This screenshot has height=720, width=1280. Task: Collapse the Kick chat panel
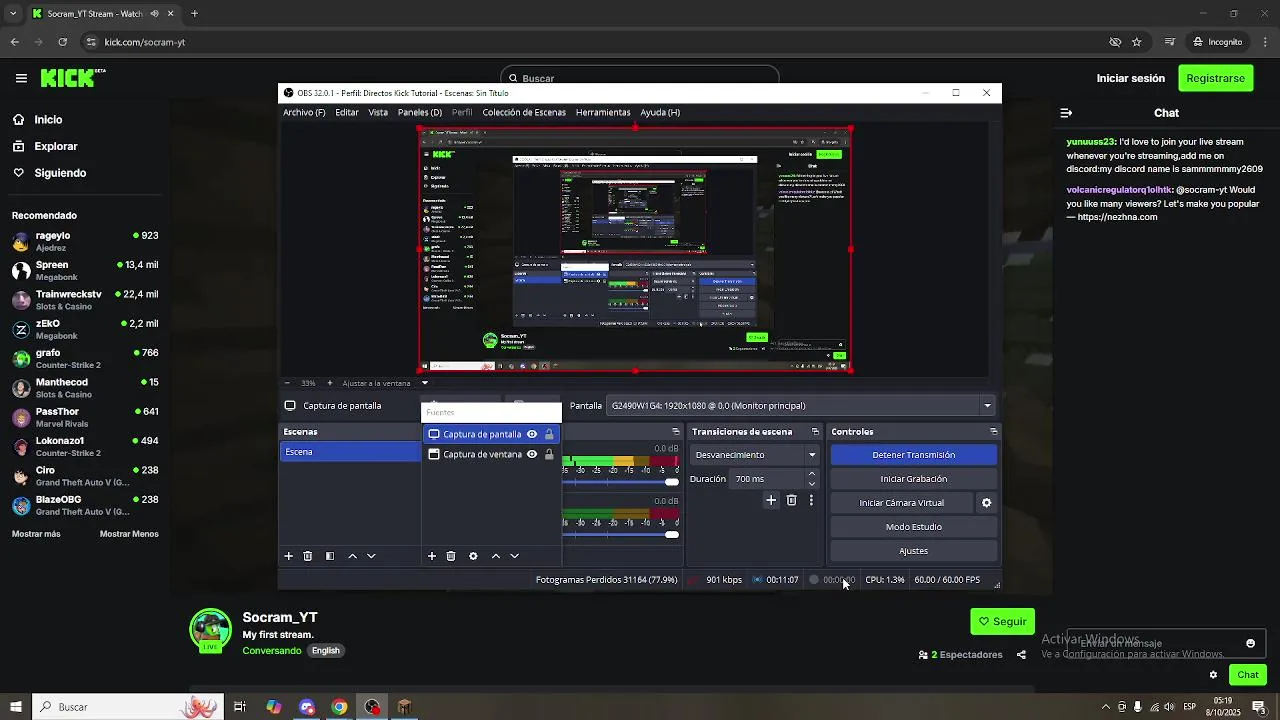tap(1066, 113)
